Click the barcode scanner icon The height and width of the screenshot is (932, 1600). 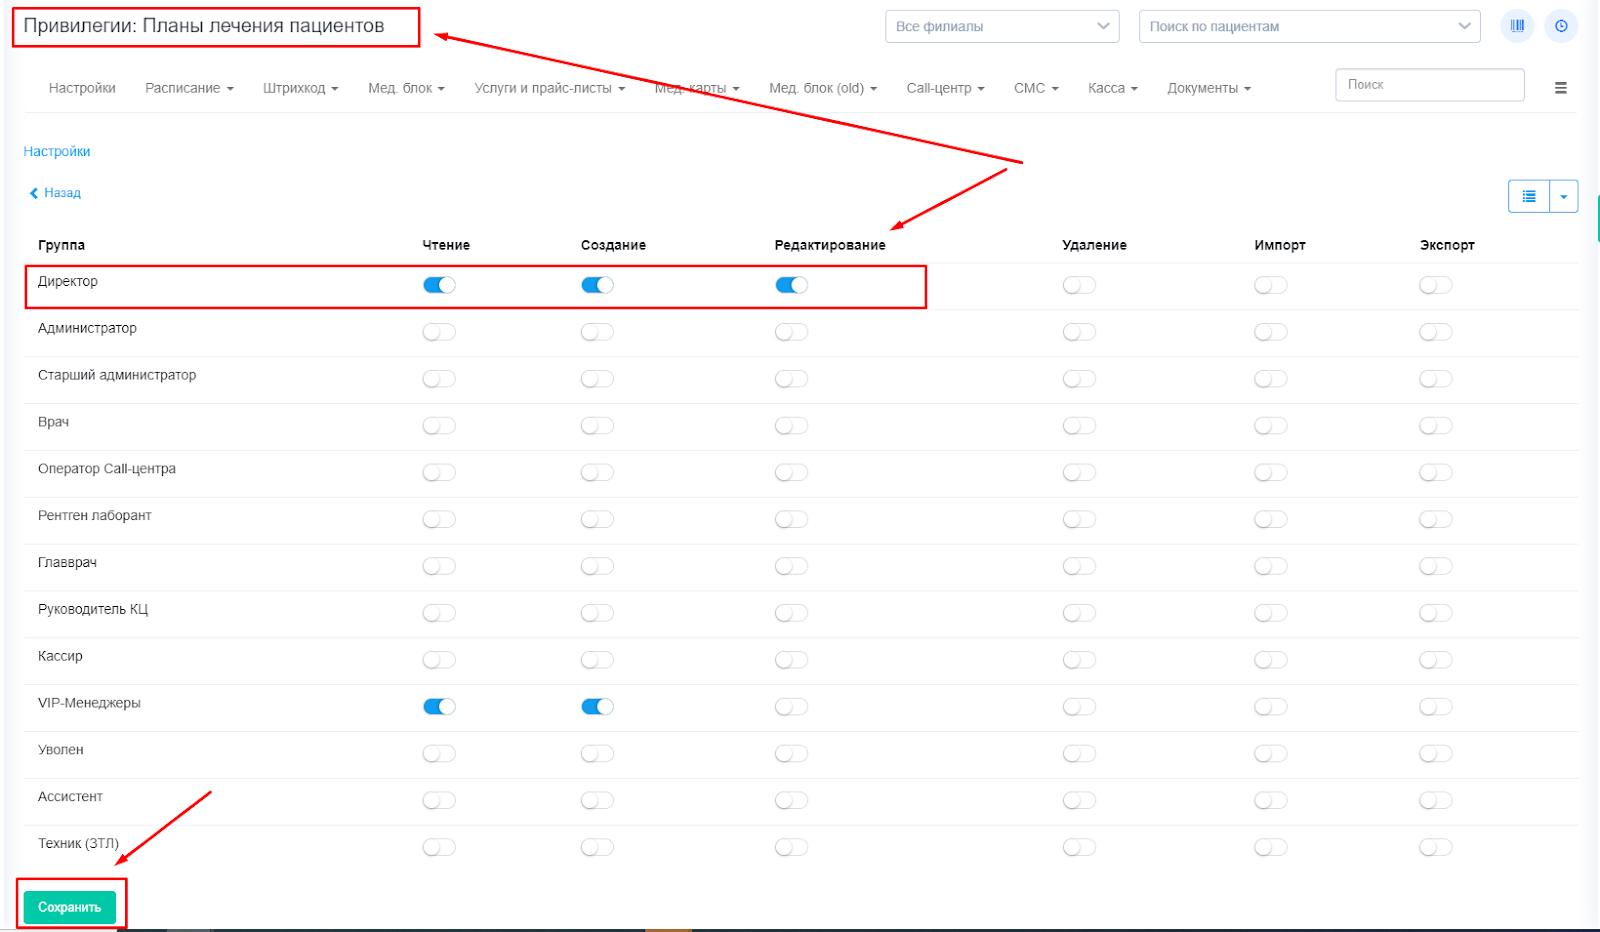(x=1517, y=26)
